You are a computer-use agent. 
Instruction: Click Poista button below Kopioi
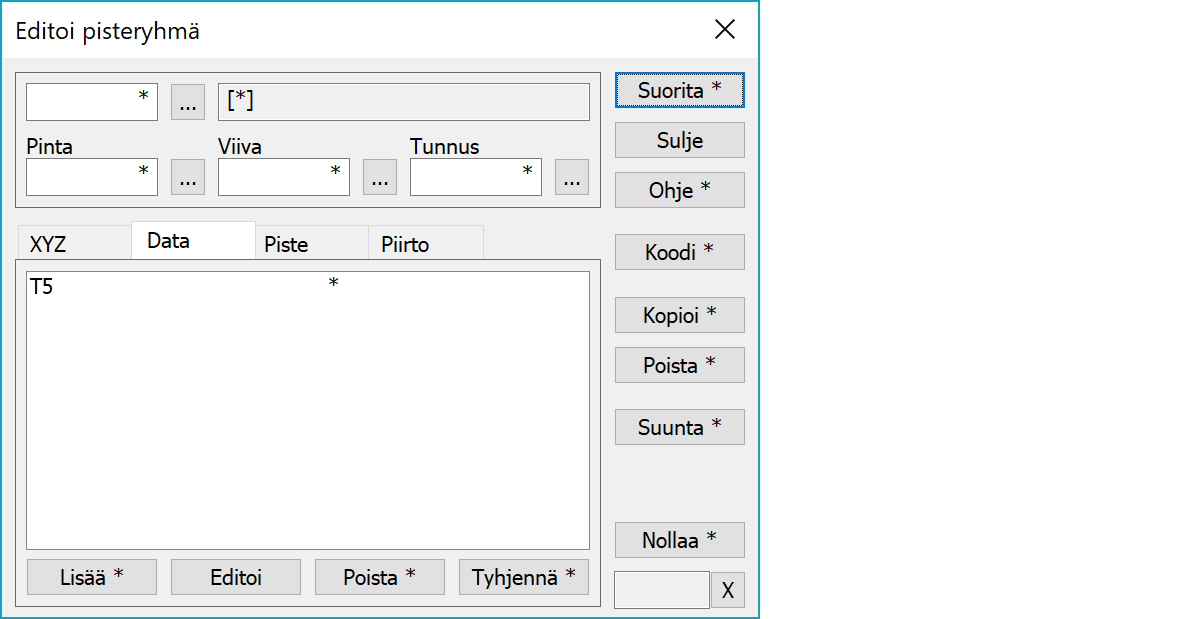coord(679,365)
